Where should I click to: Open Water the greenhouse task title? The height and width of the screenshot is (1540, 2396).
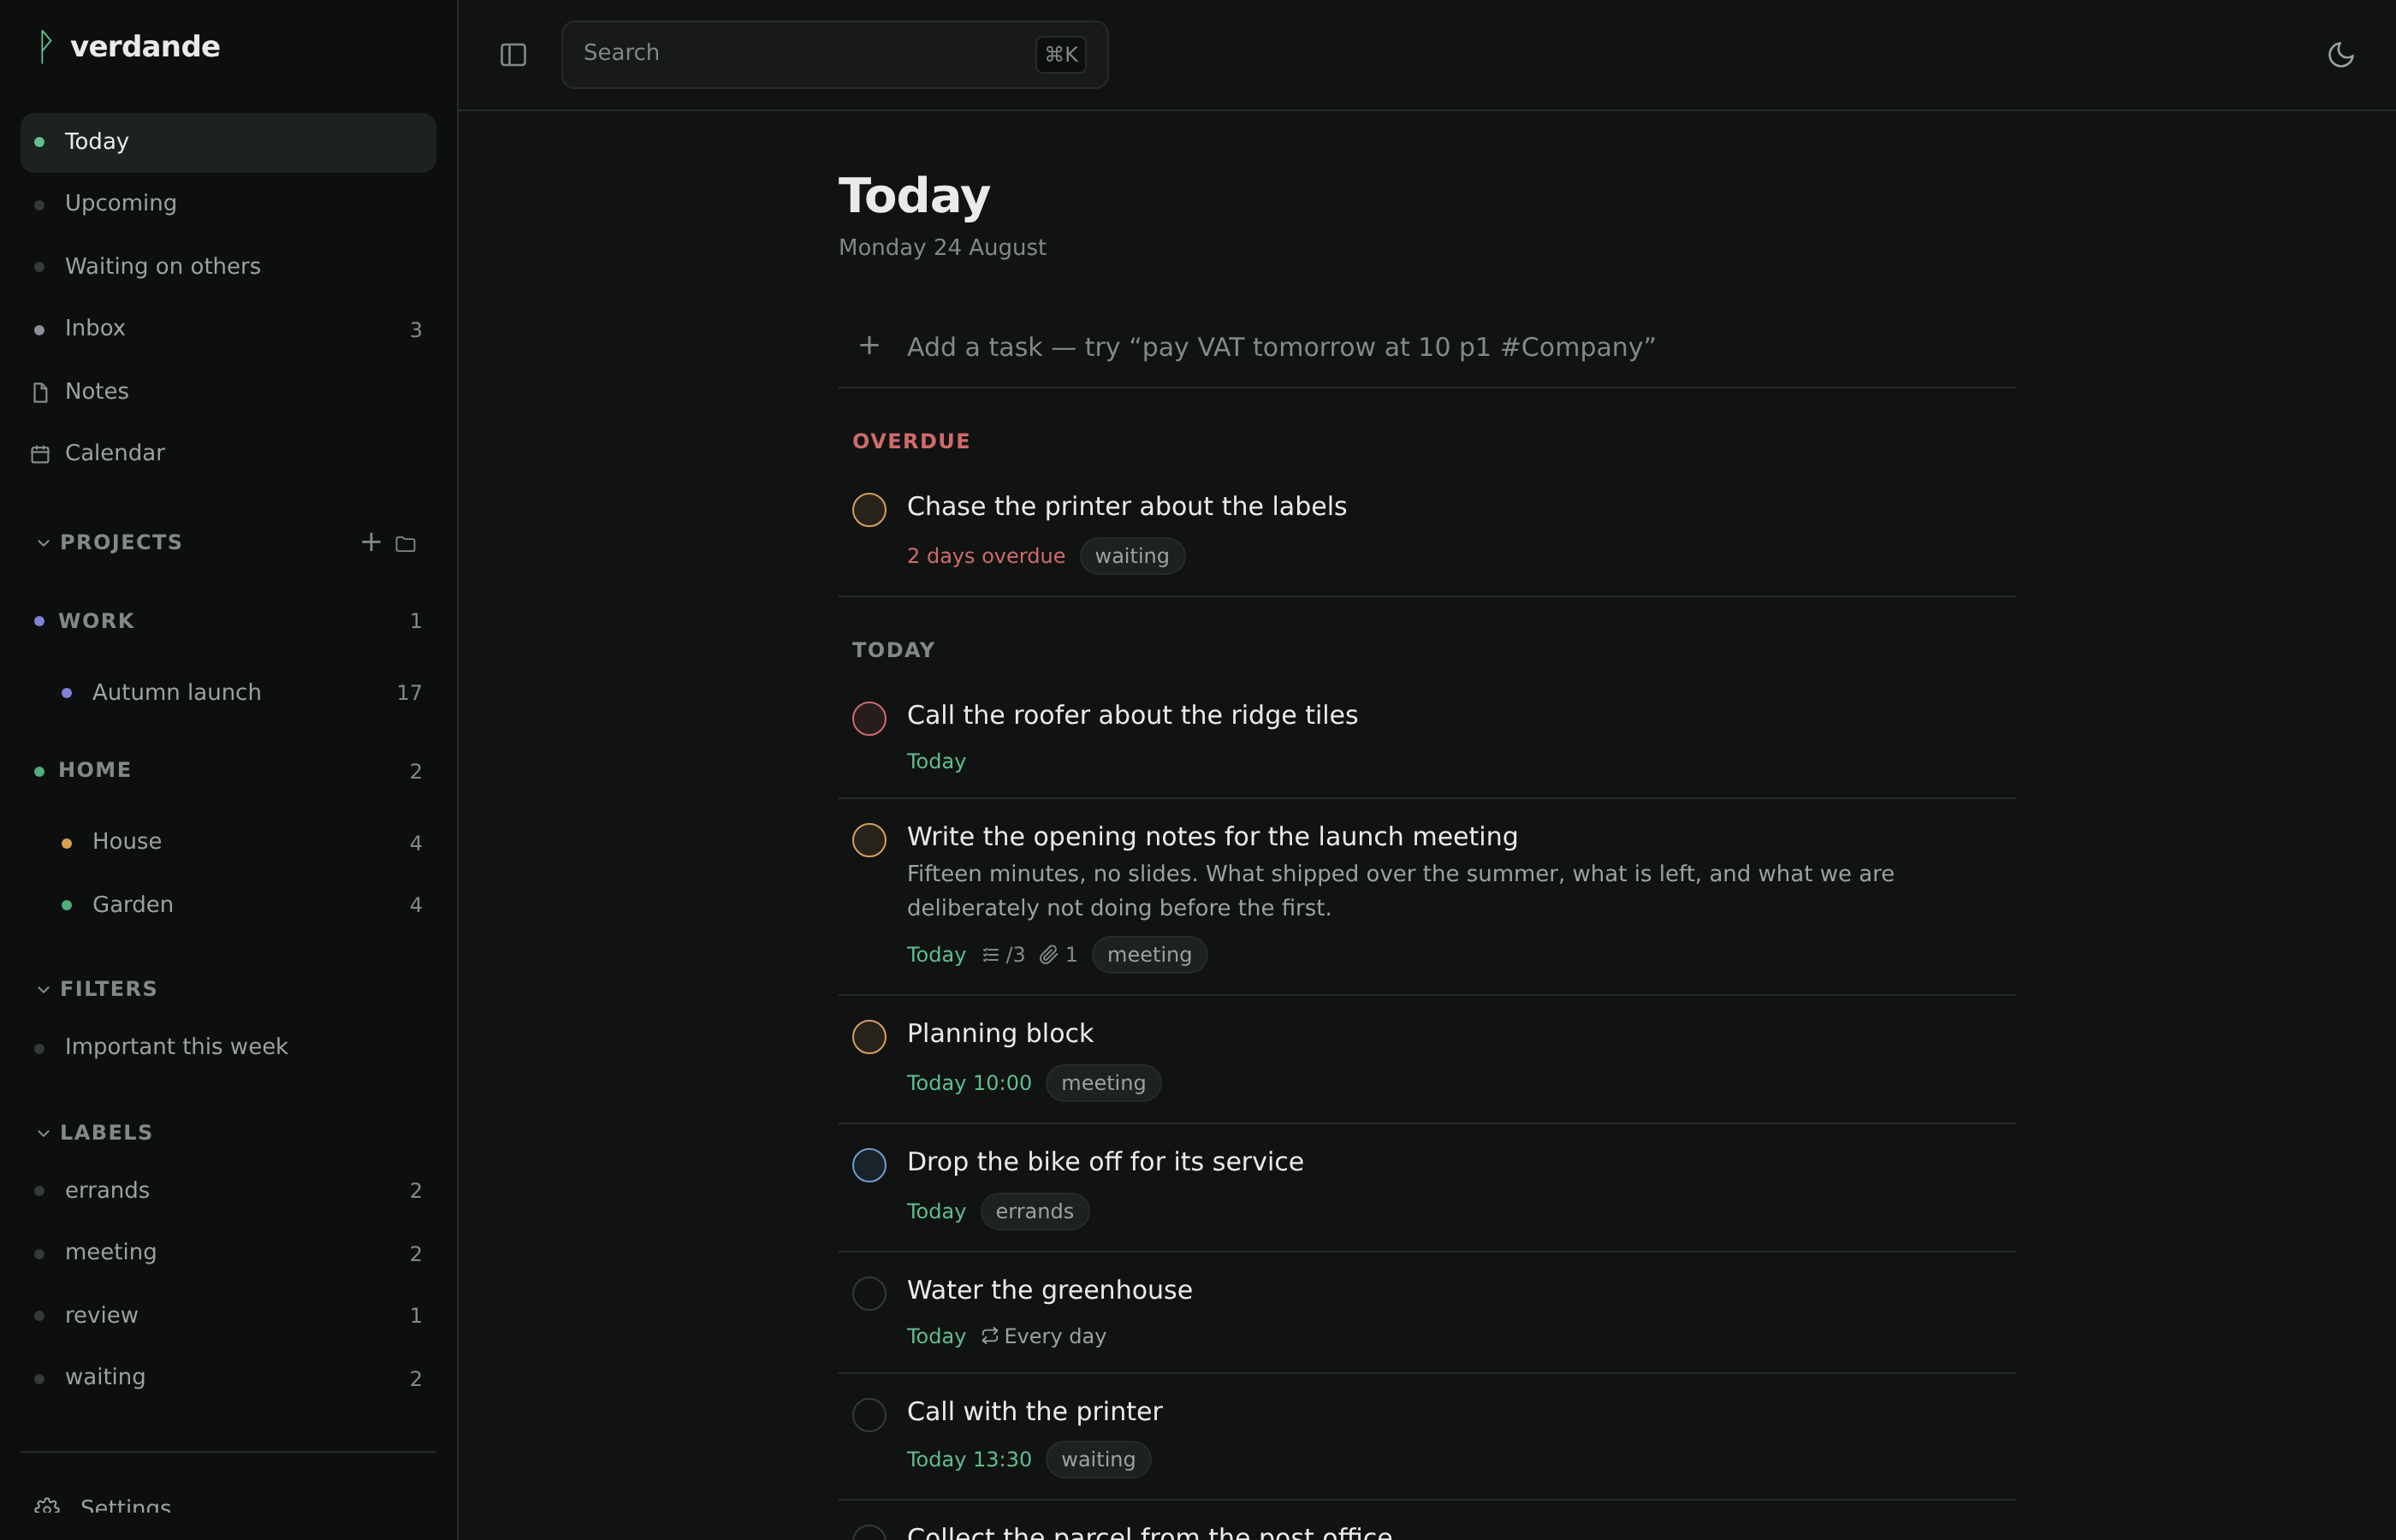(1049, 1290)
